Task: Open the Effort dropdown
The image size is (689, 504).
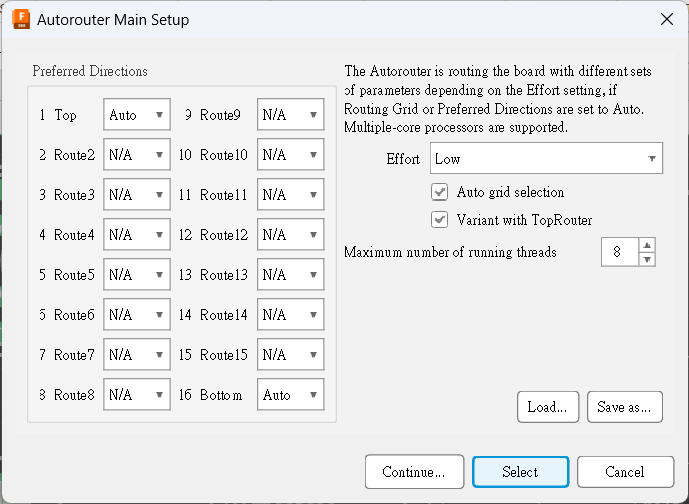Action: click(546, 159)
